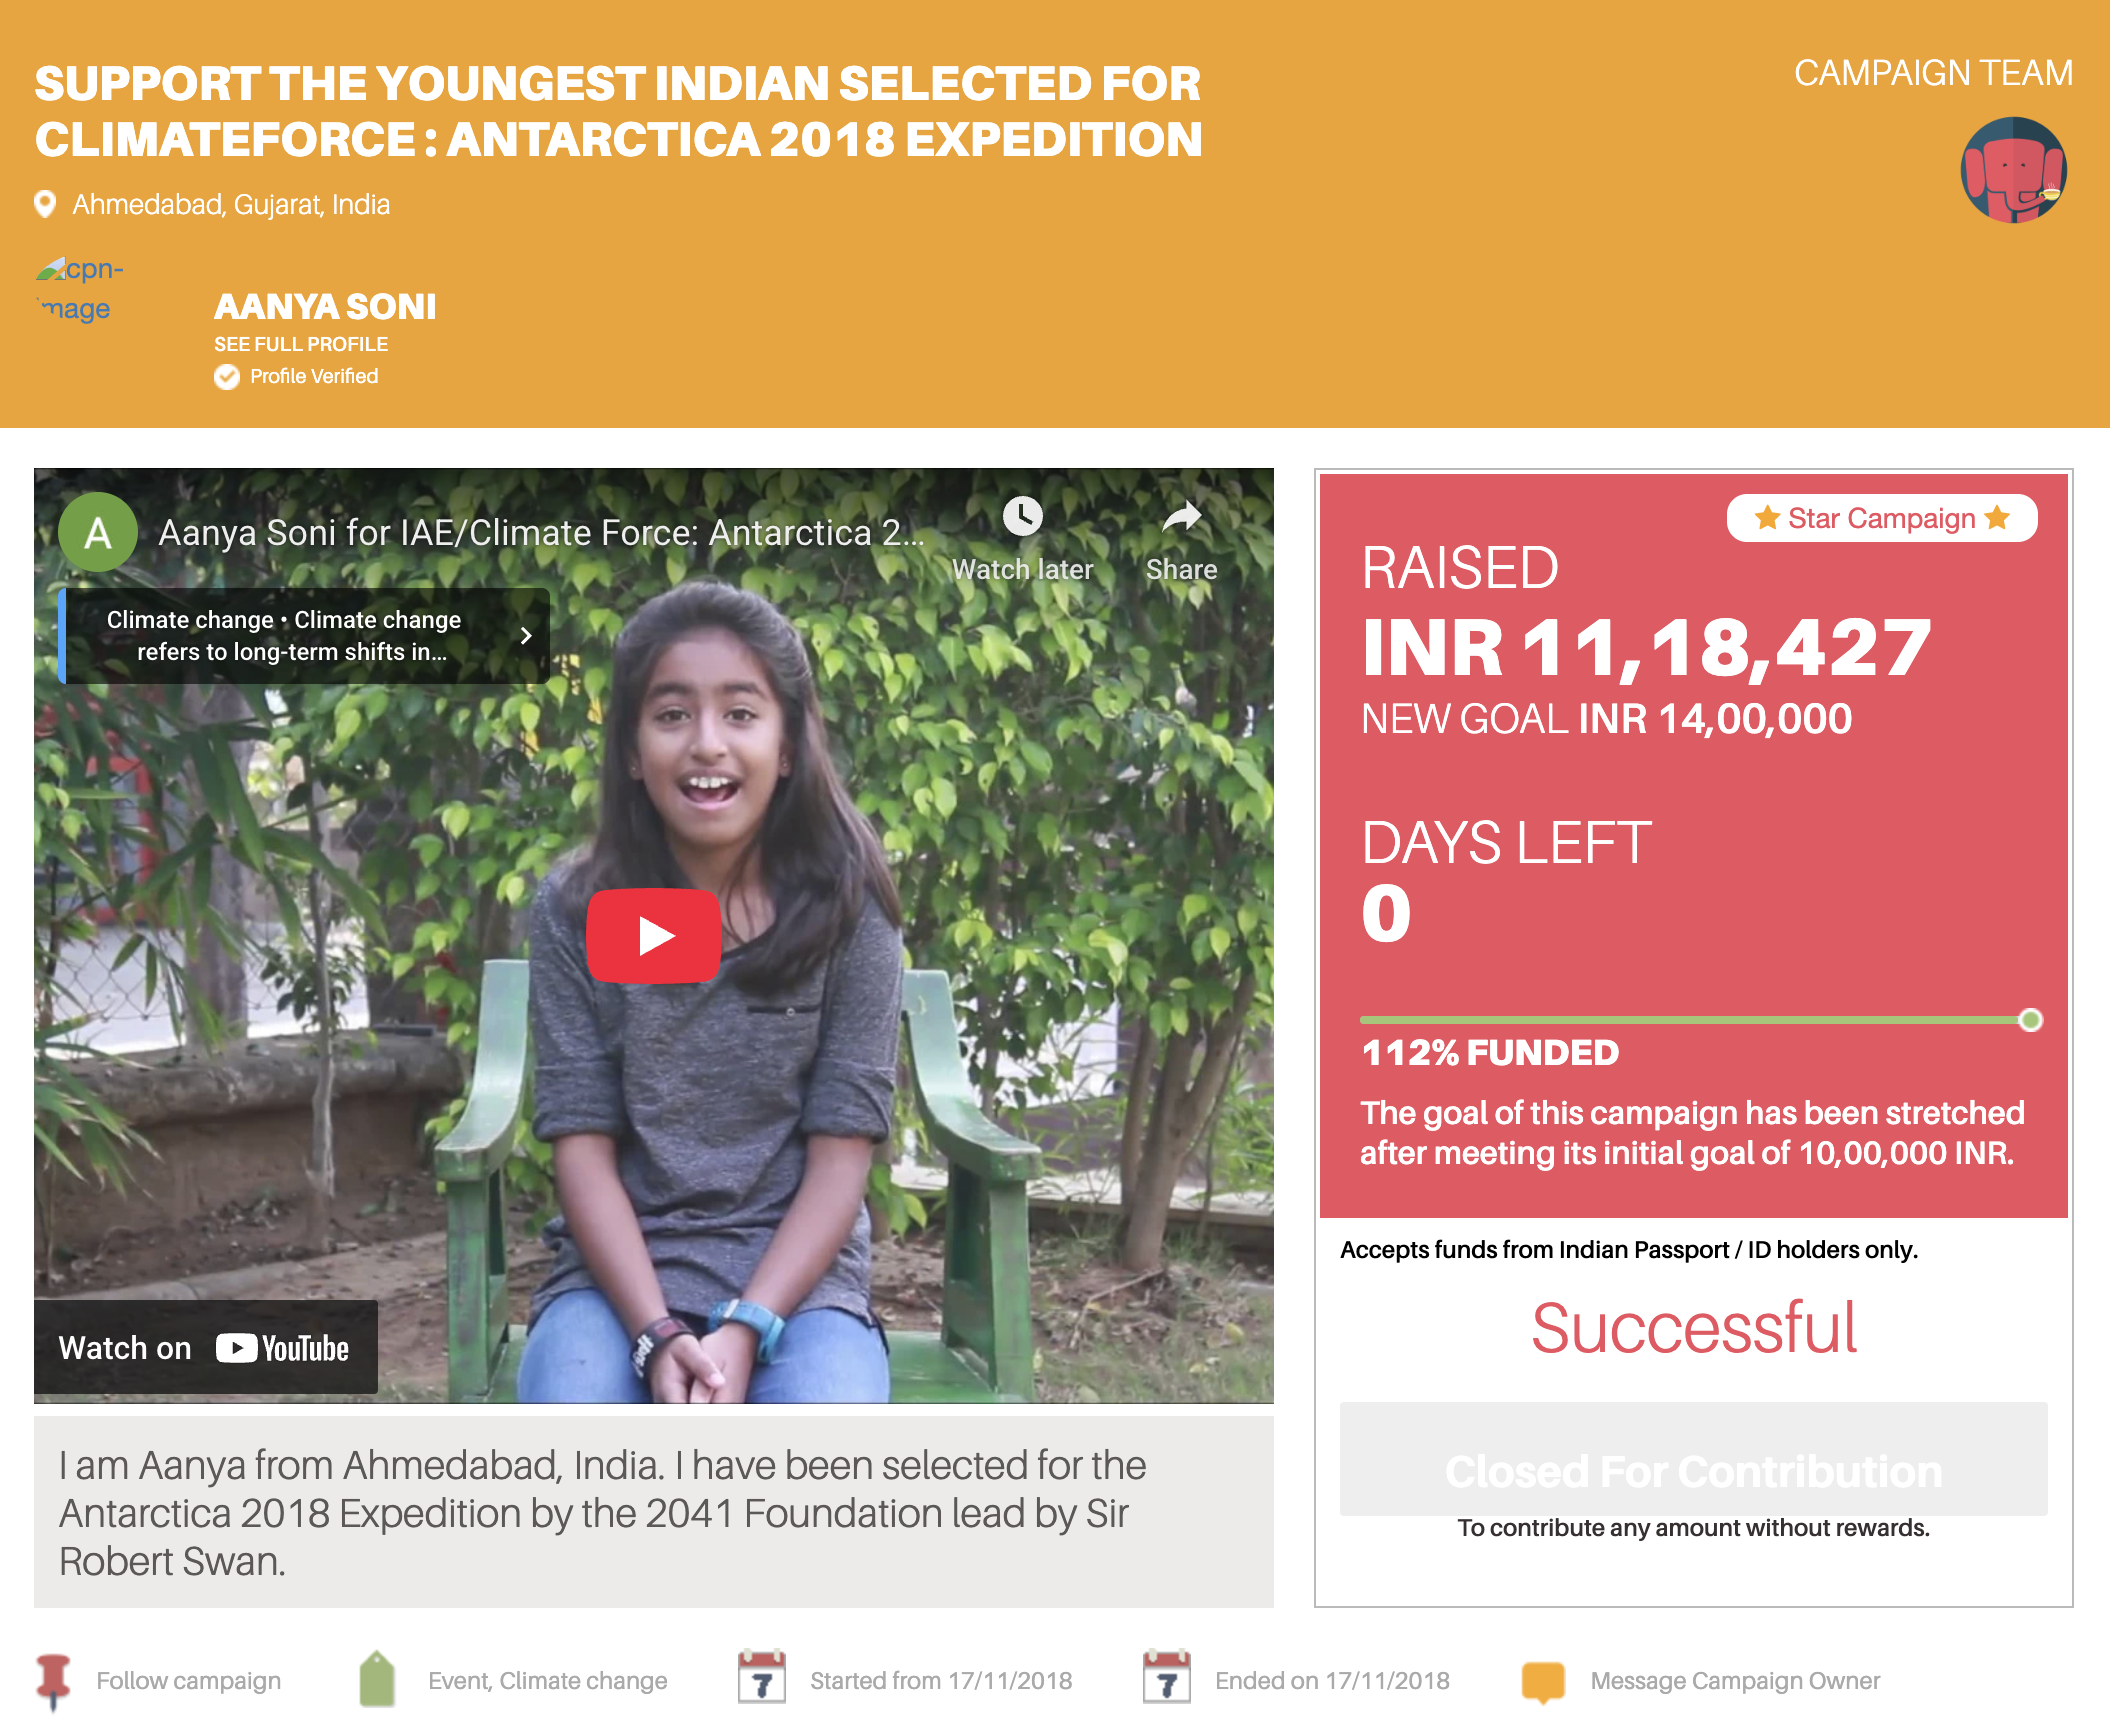
Task: Open the campaign team elephant avatar
Action: click(2013, 170)
